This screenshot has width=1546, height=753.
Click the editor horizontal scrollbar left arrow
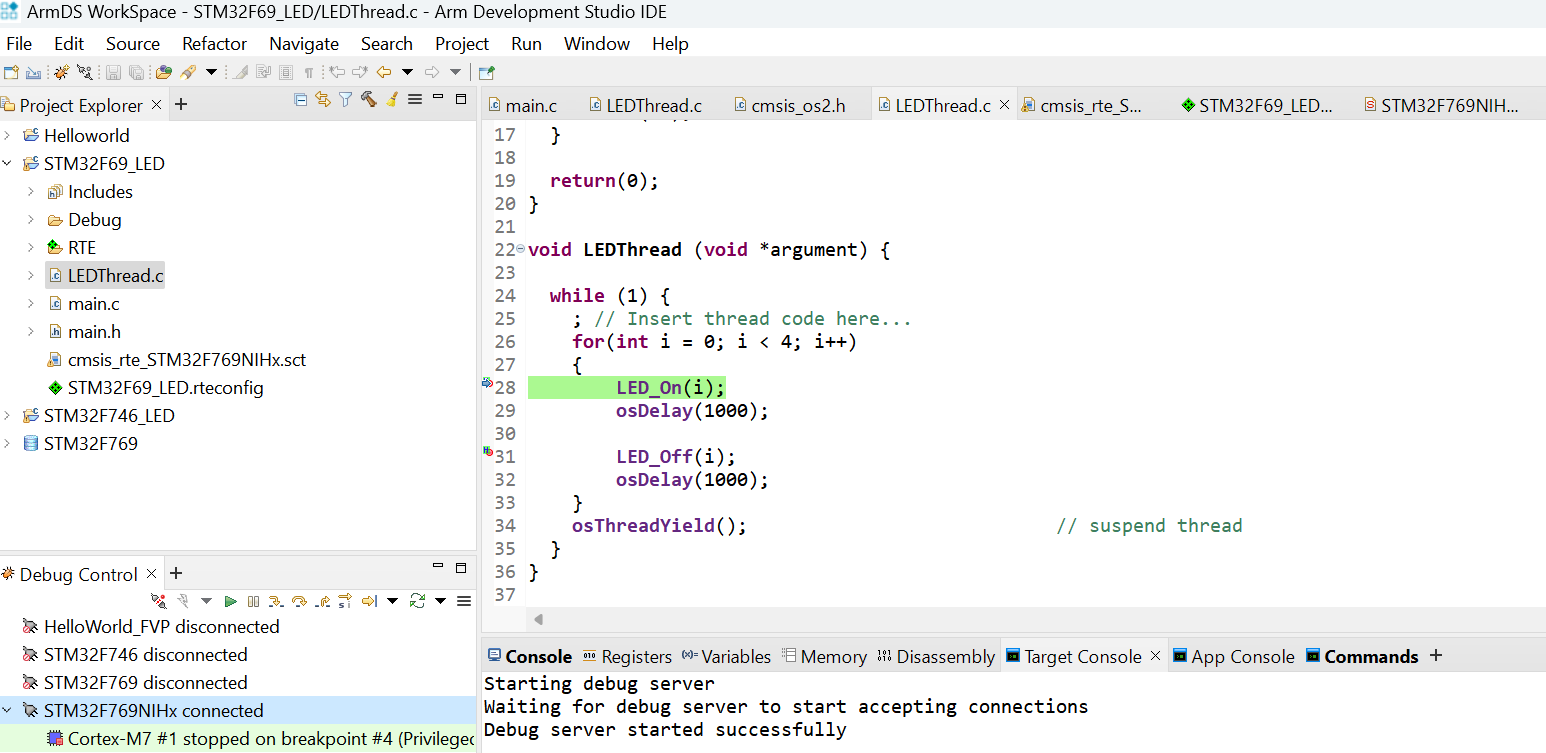[537, 620]
